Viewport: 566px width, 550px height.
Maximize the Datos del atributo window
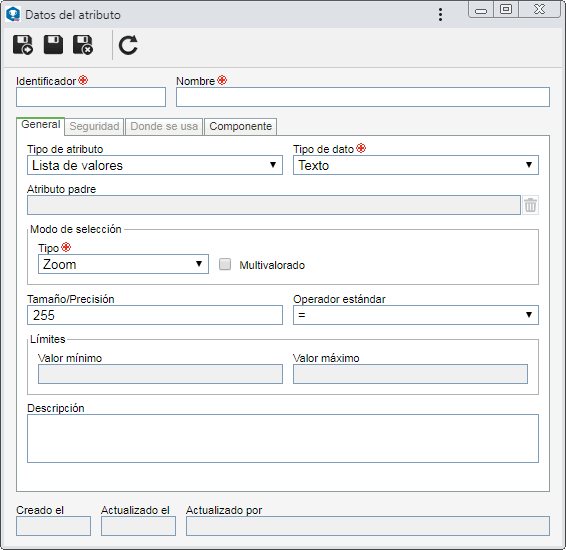tap(506, 9)
